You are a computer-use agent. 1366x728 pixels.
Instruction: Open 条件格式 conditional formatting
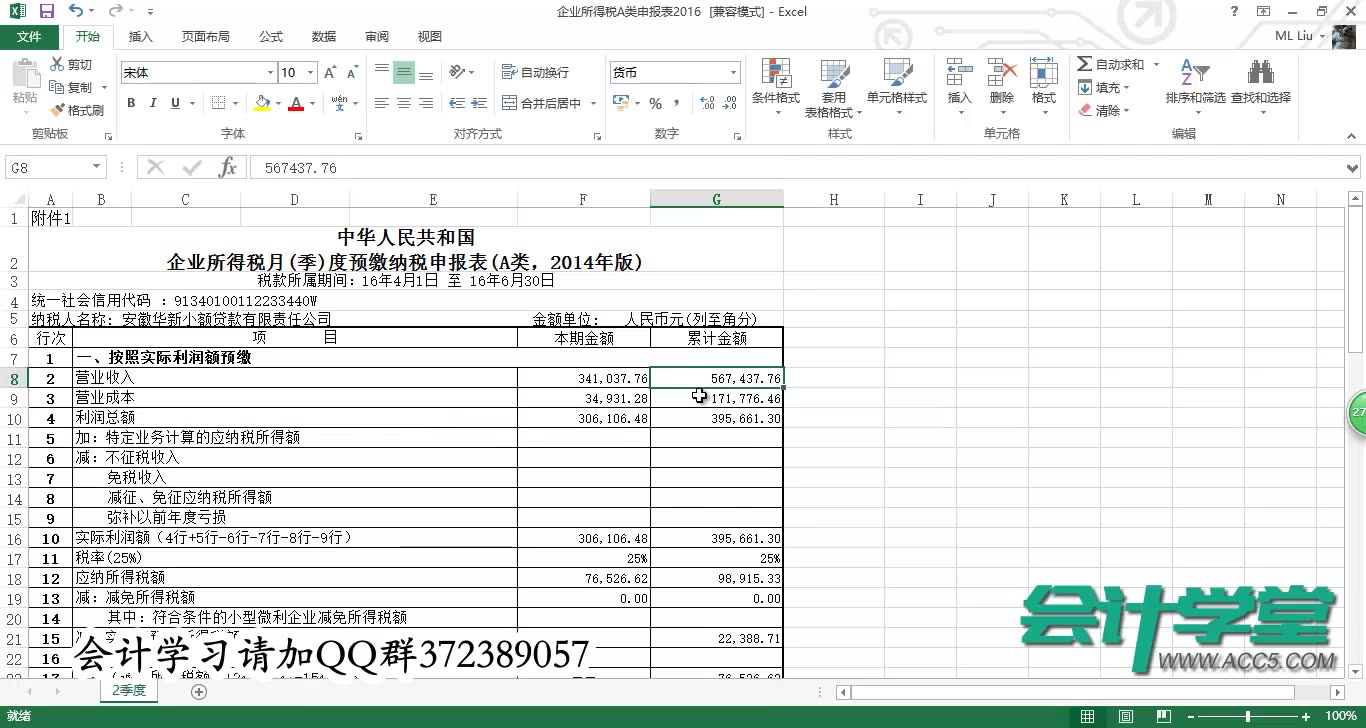point(776,86)
